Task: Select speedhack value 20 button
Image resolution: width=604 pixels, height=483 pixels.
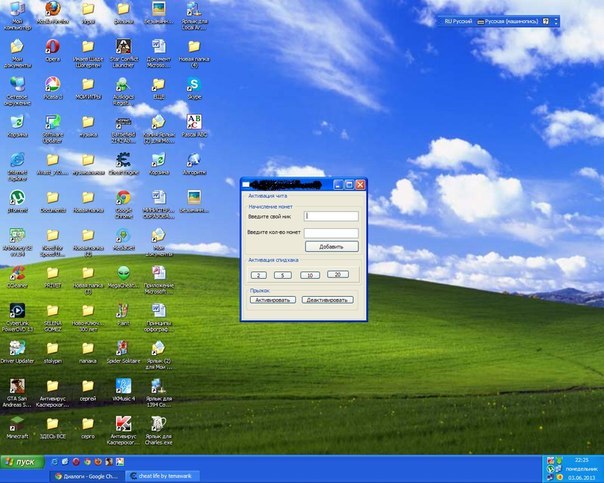Action: point(338,274)
